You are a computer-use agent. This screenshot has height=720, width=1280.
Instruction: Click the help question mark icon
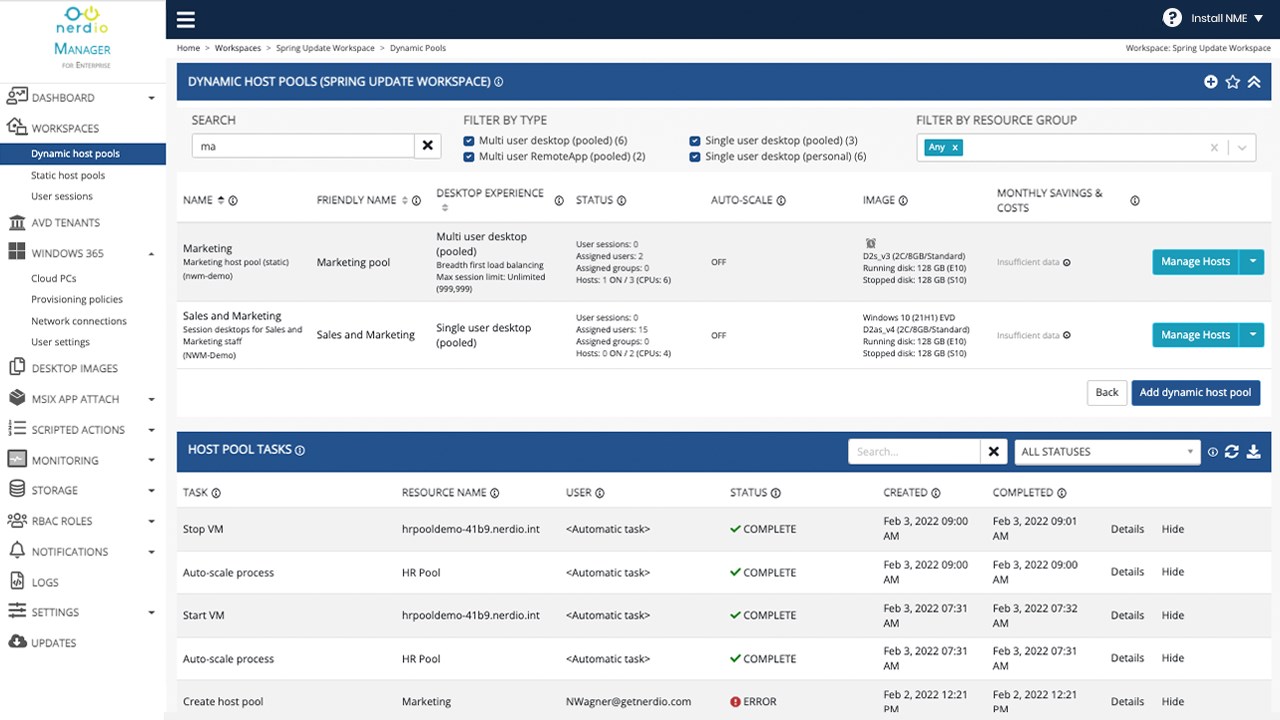(1172, 18)
